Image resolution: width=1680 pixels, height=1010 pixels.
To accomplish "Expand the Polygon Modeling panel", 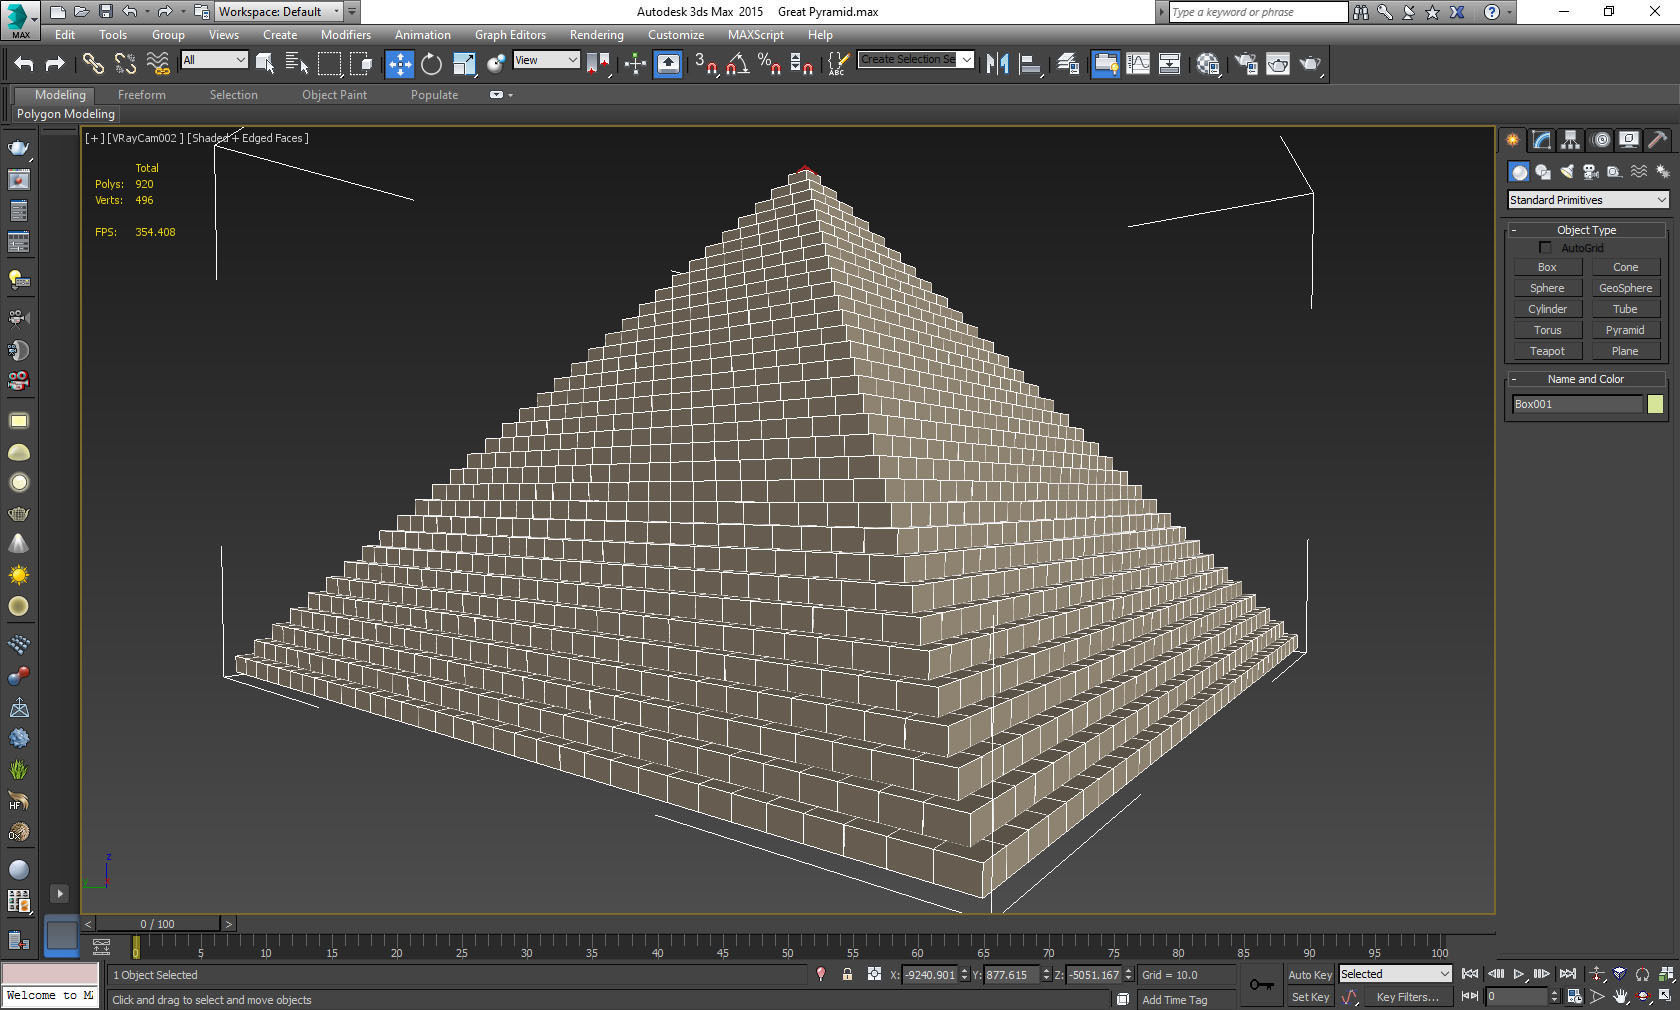I will [66, 114].
